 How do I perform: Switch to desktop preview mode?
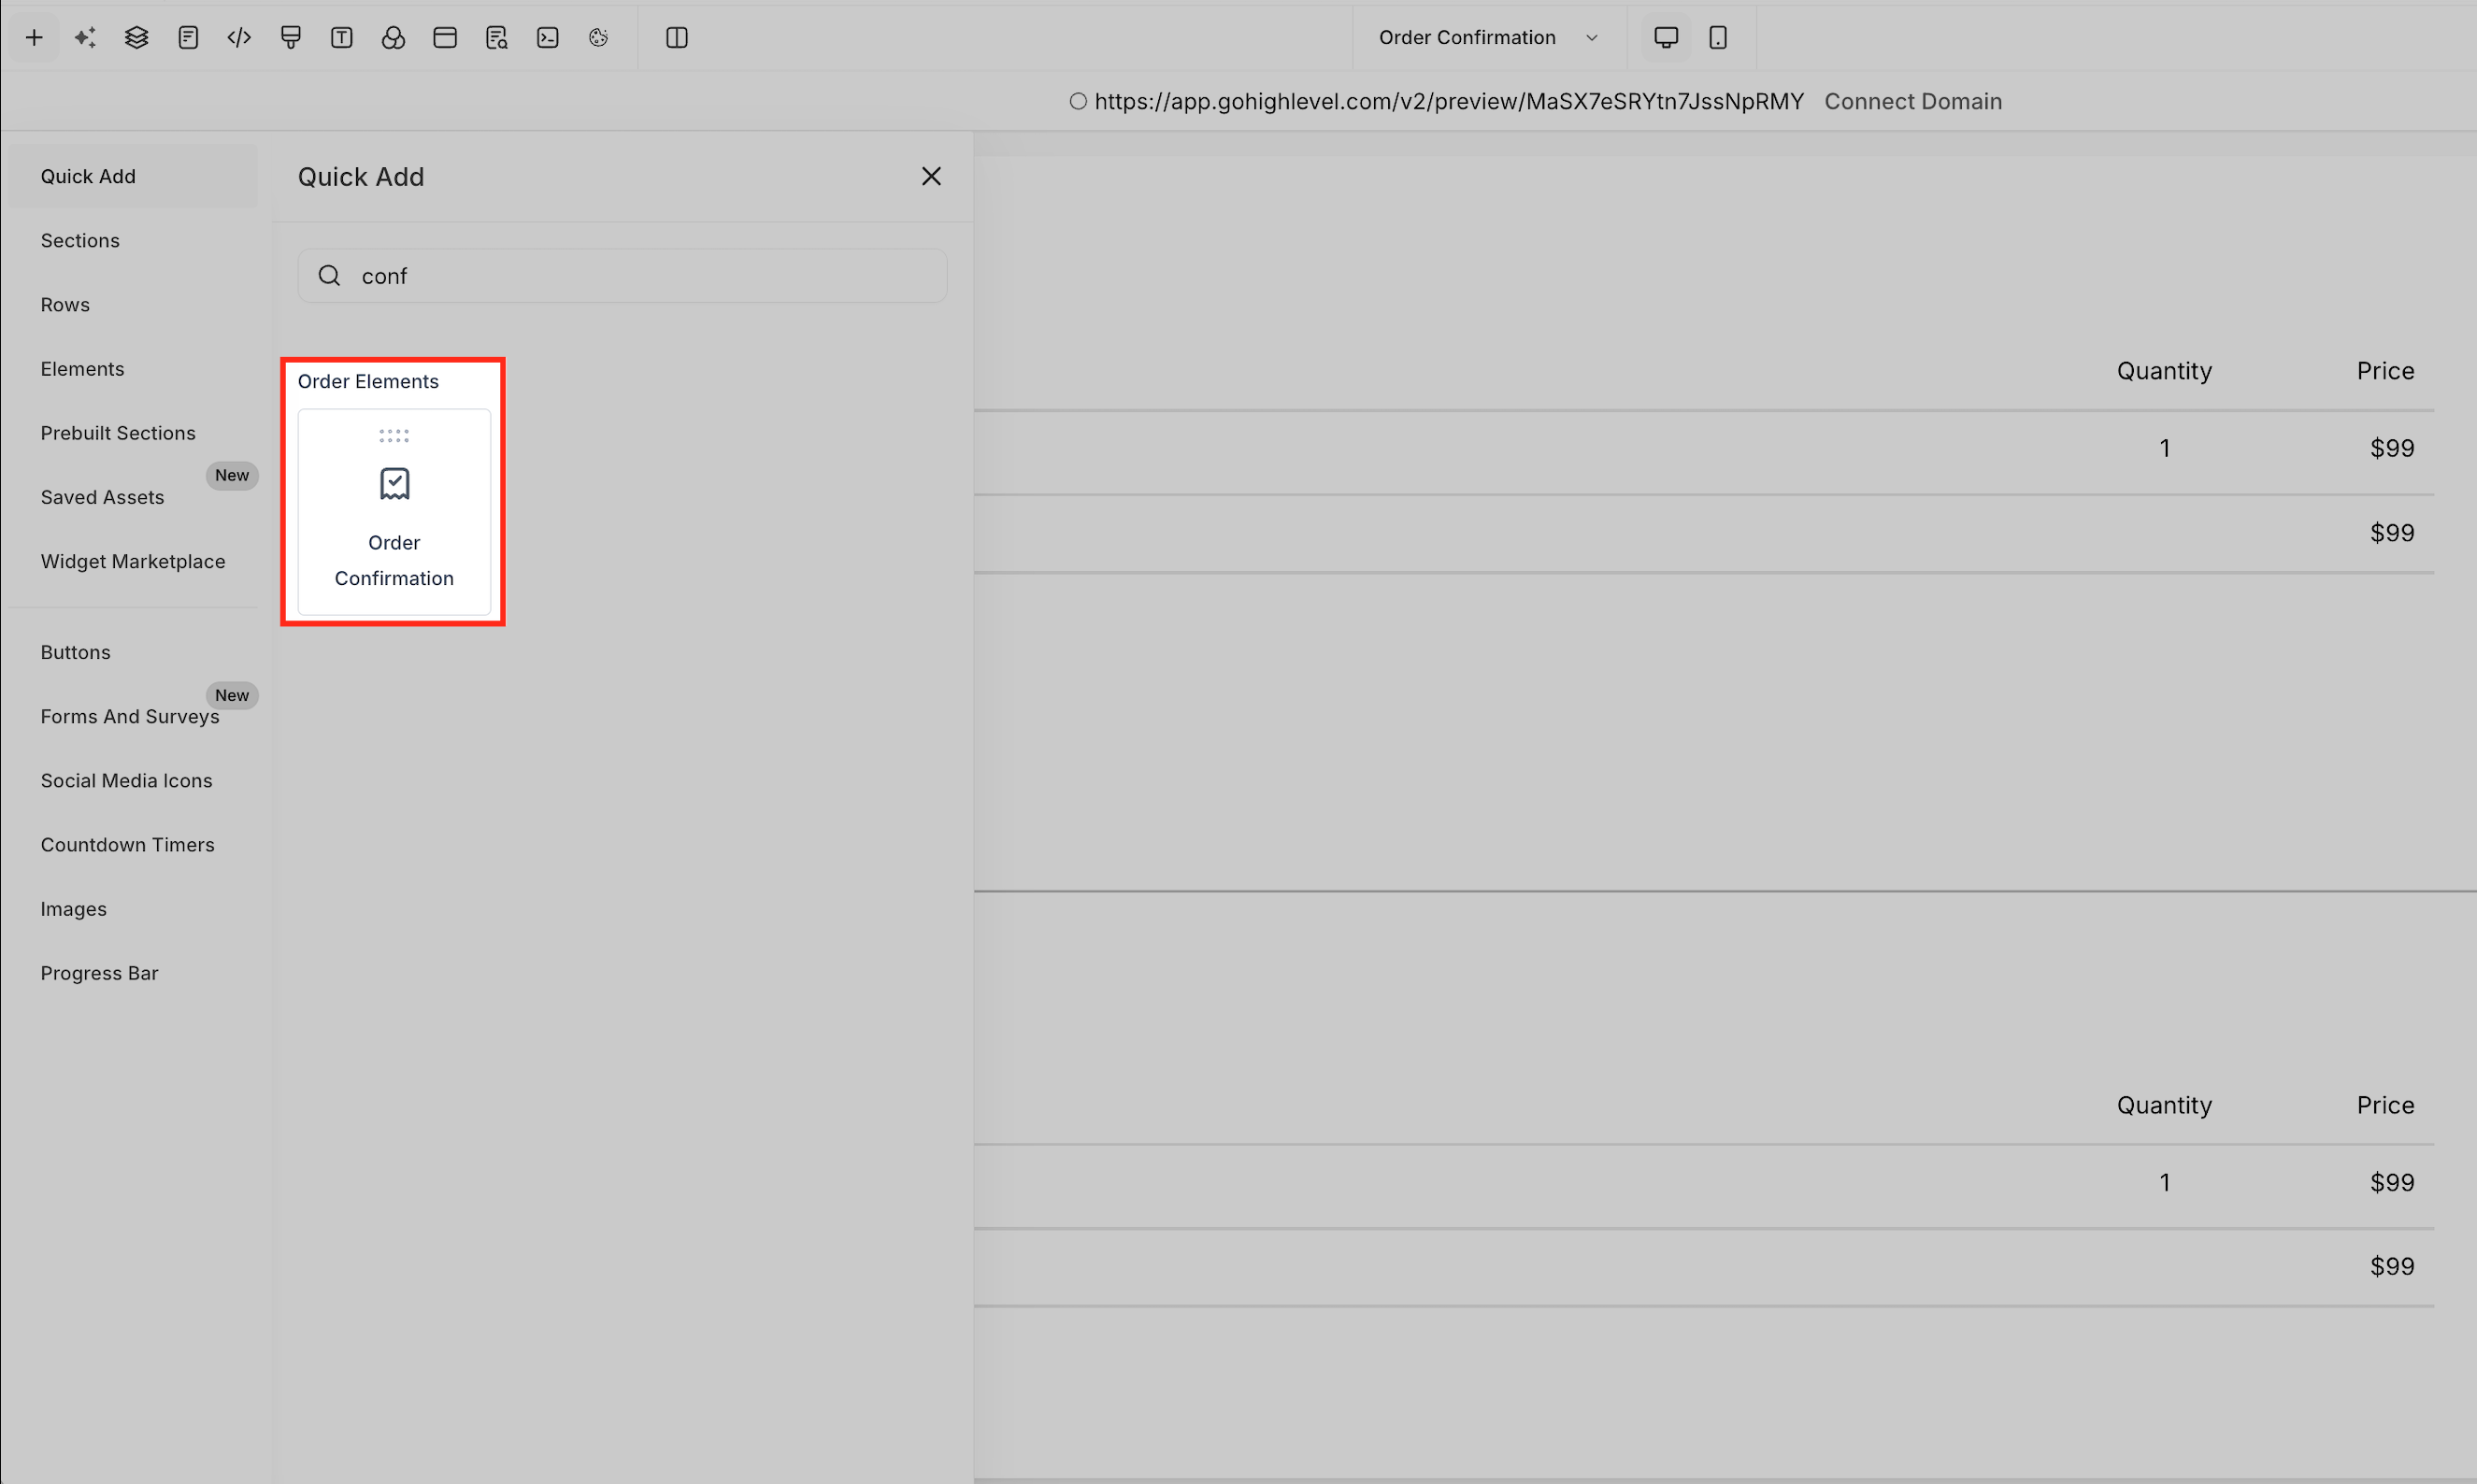[x=1666, y=38]
